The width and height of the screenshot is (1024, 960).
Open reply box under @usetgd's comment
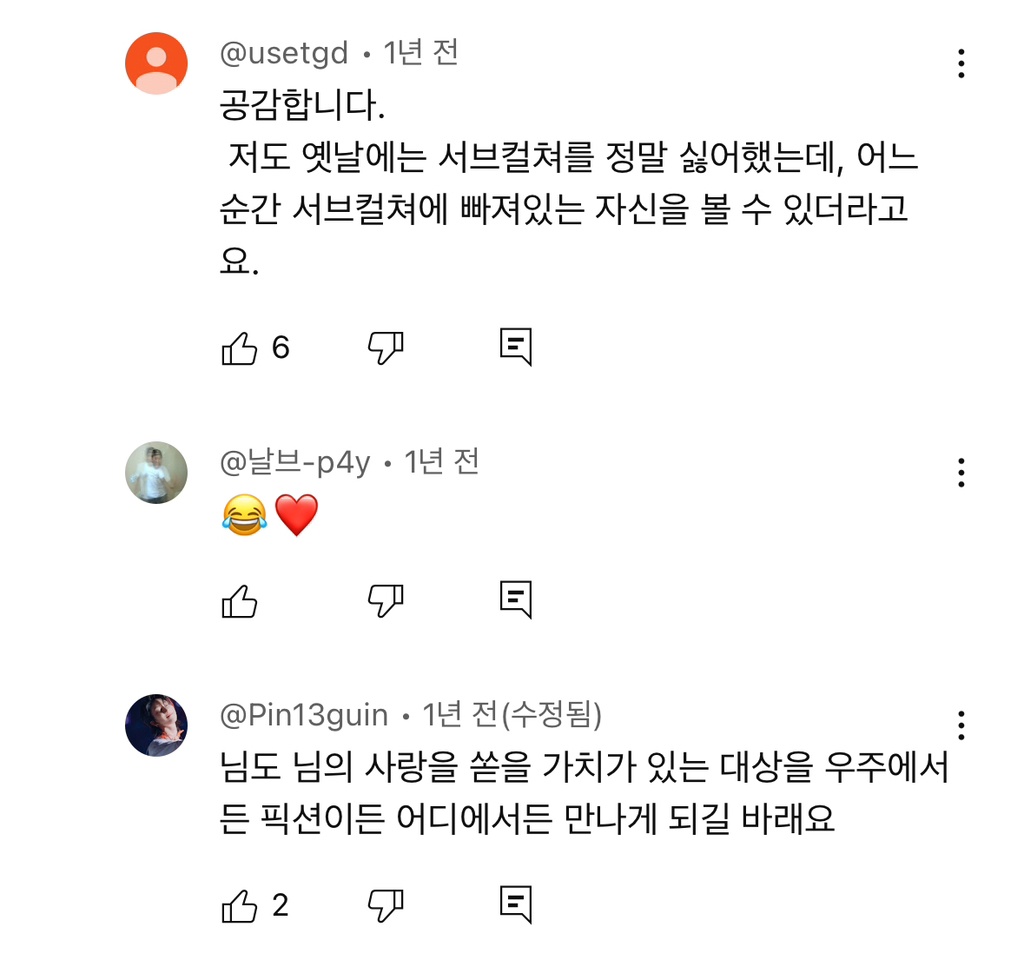(x=517, y=346)
